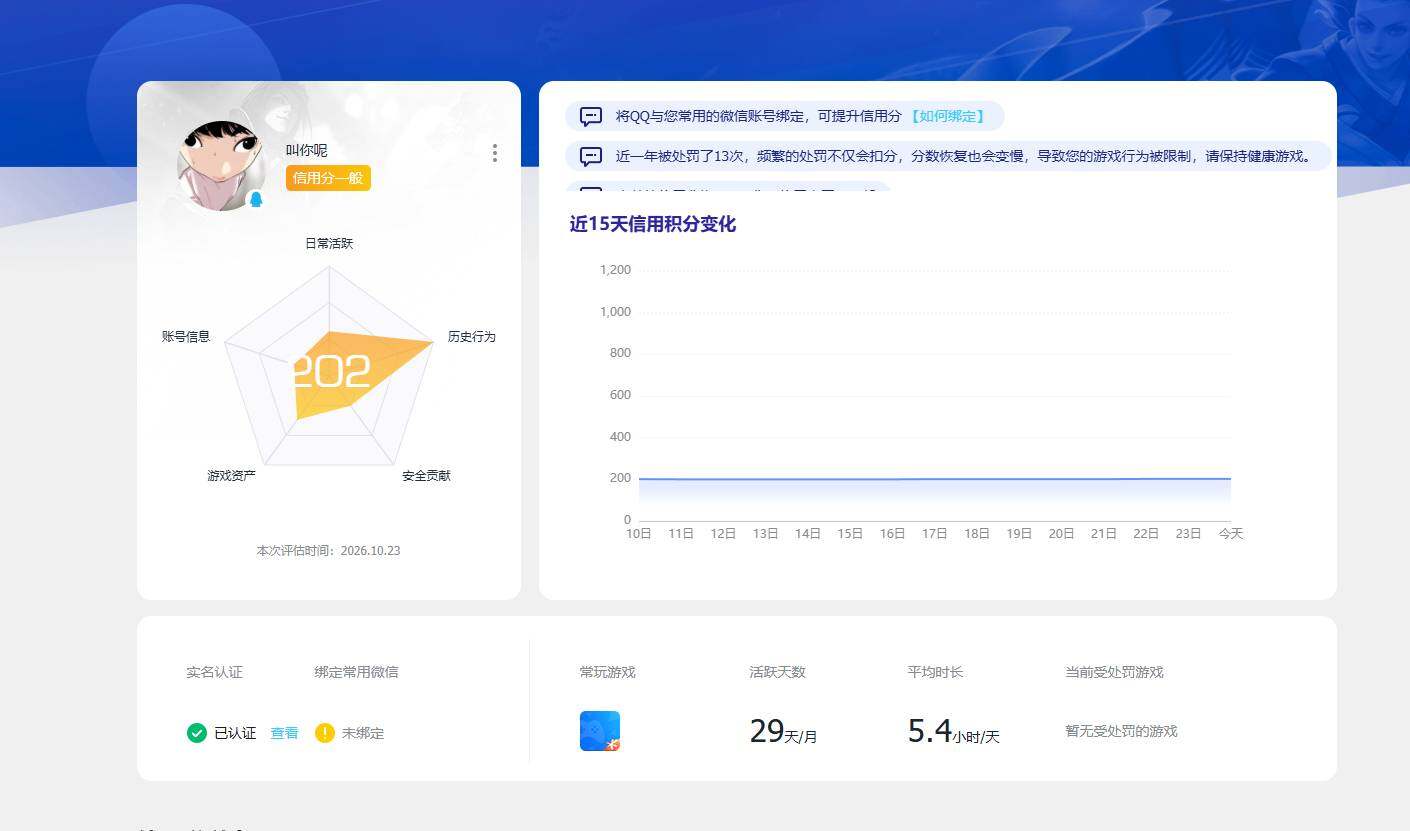Click the 安全贡献 radar label
This screenshot has width=1410, height=831.
pos(427,476)
